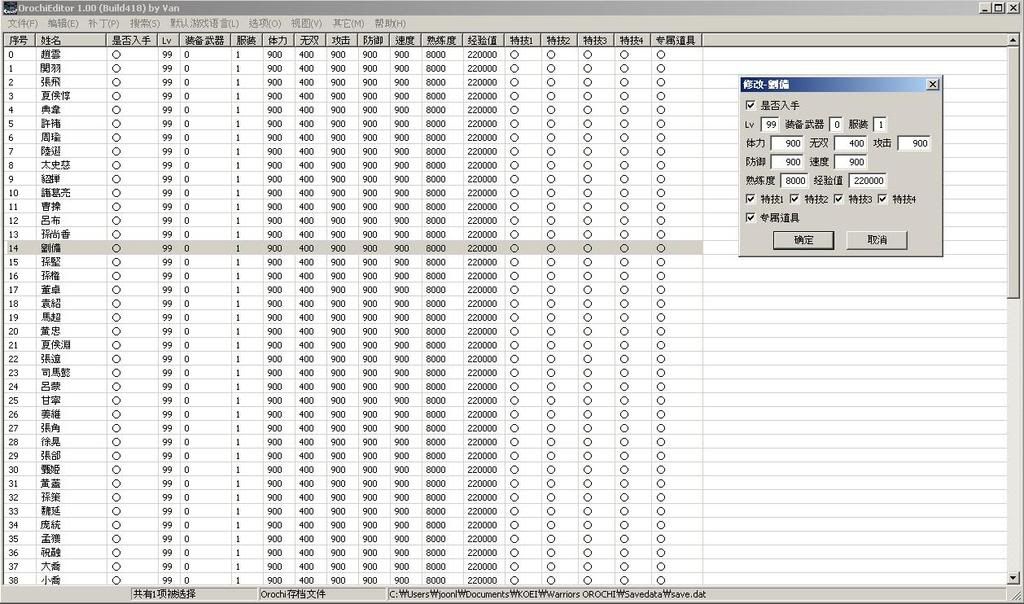
Task: Open the 文件(F) menu
Action: coord(22,23)
